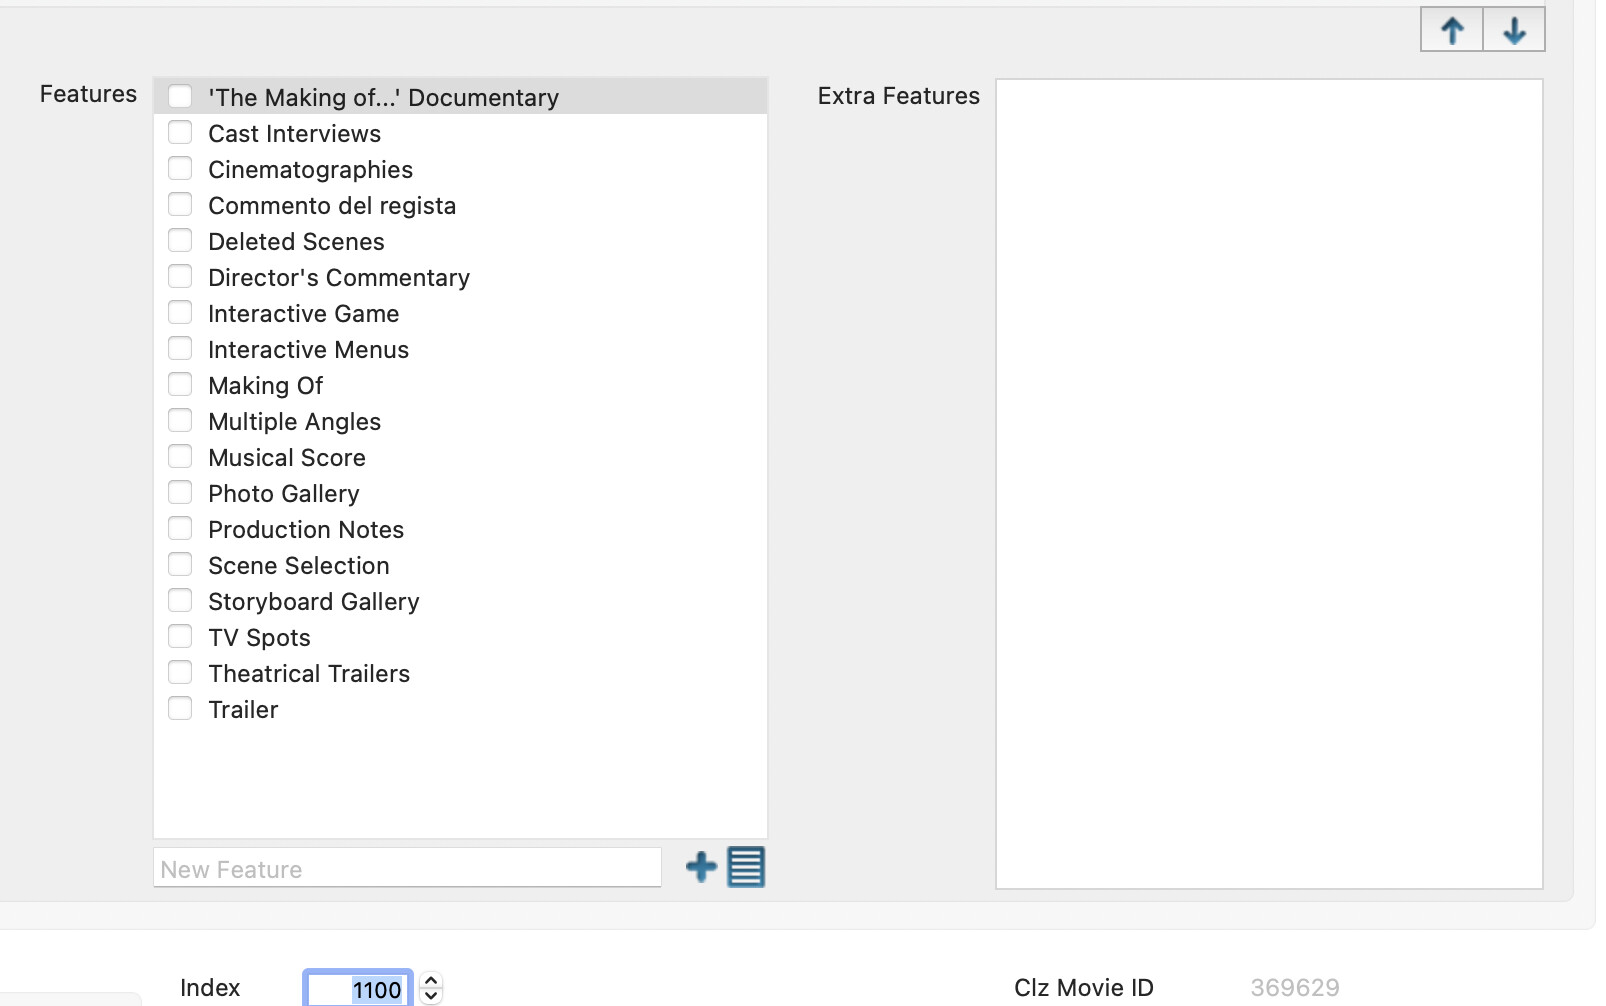Image resolution: width=1606 pixels, height=1006 pixels.
Task: Check 'The Making of...' Documentary checkbox
Action: [x=180, y=97]
